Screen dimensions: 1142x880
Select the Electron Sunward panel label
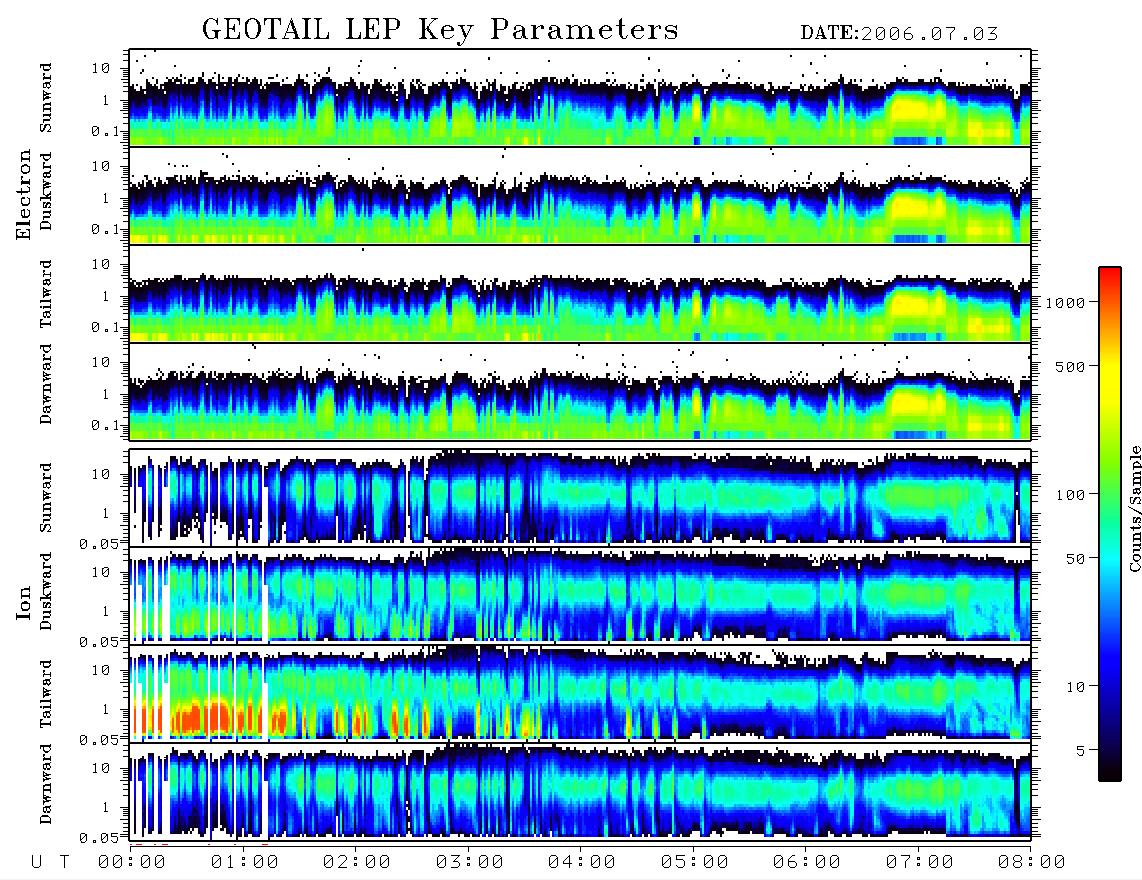pyautogui.click(x=46, y=97)
